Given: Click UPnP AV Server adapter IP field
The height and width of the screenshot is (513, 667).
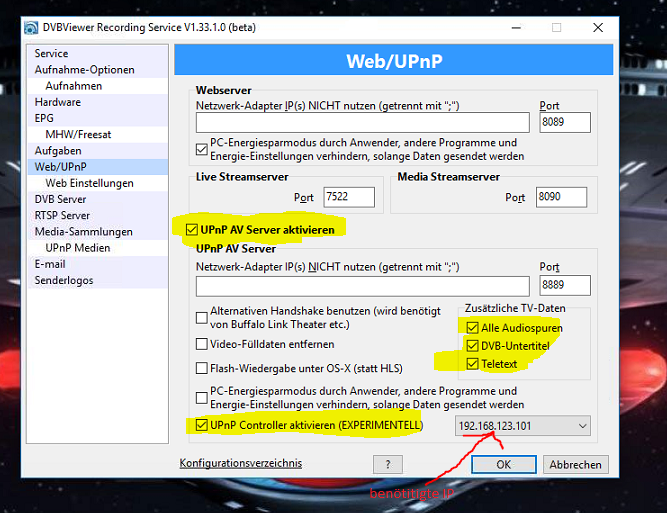Looking at the screenshot, I should 362,286.
